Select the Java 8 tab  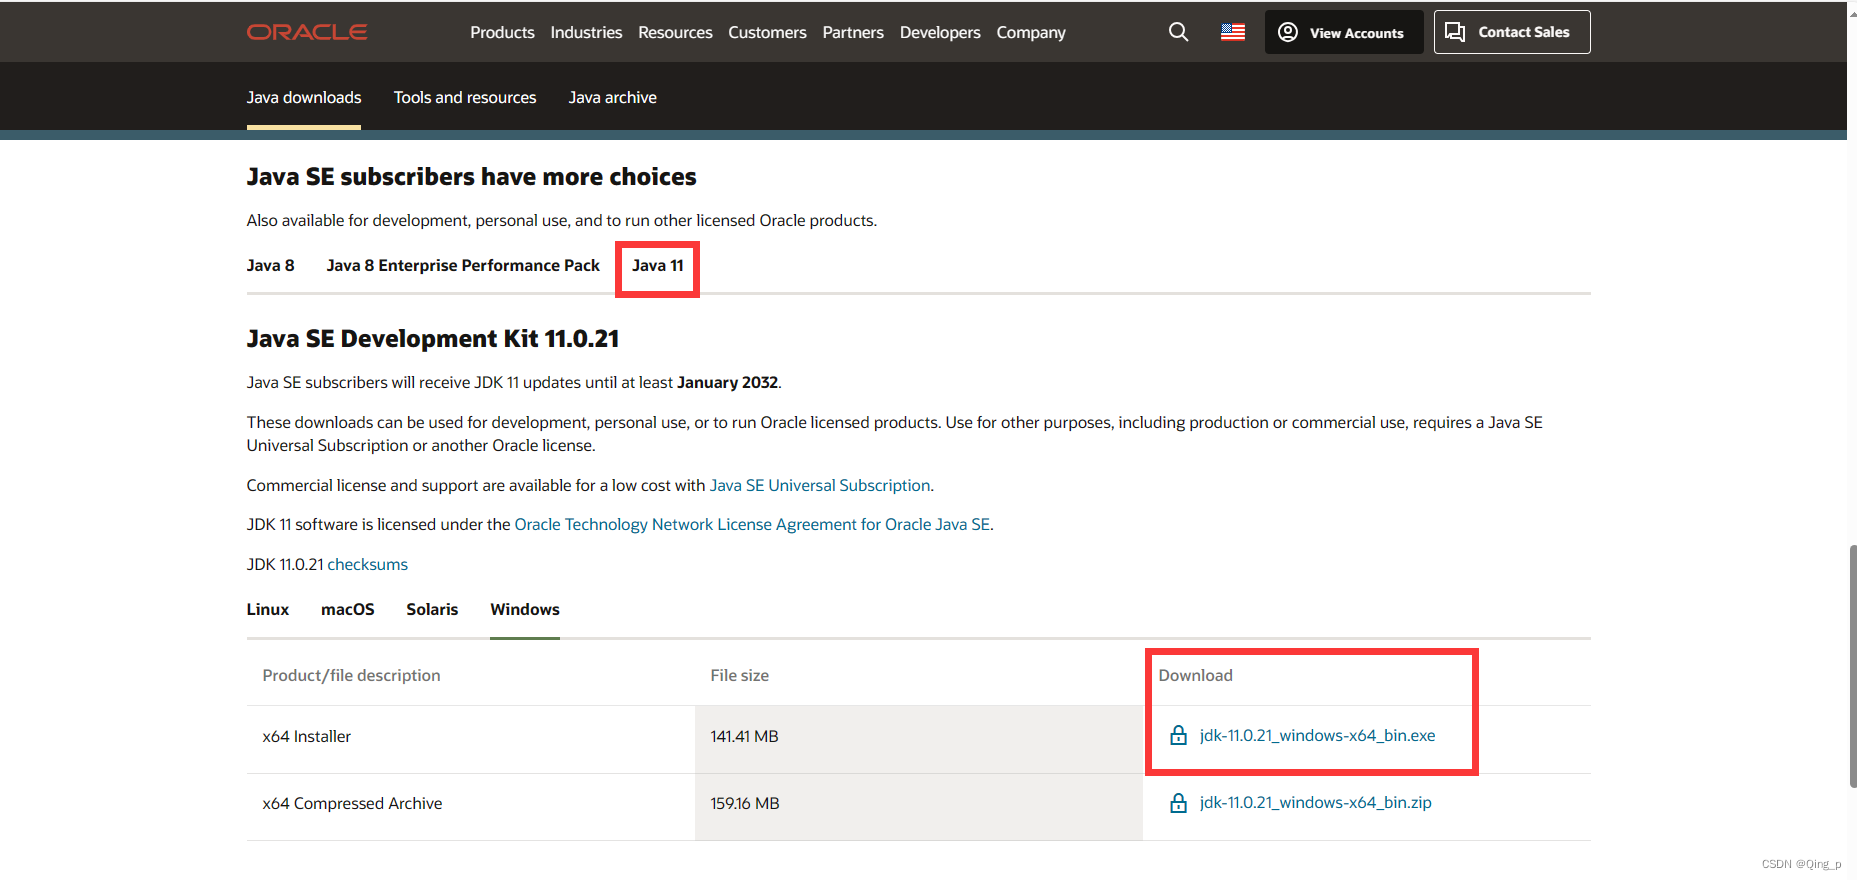pos(270,265)
